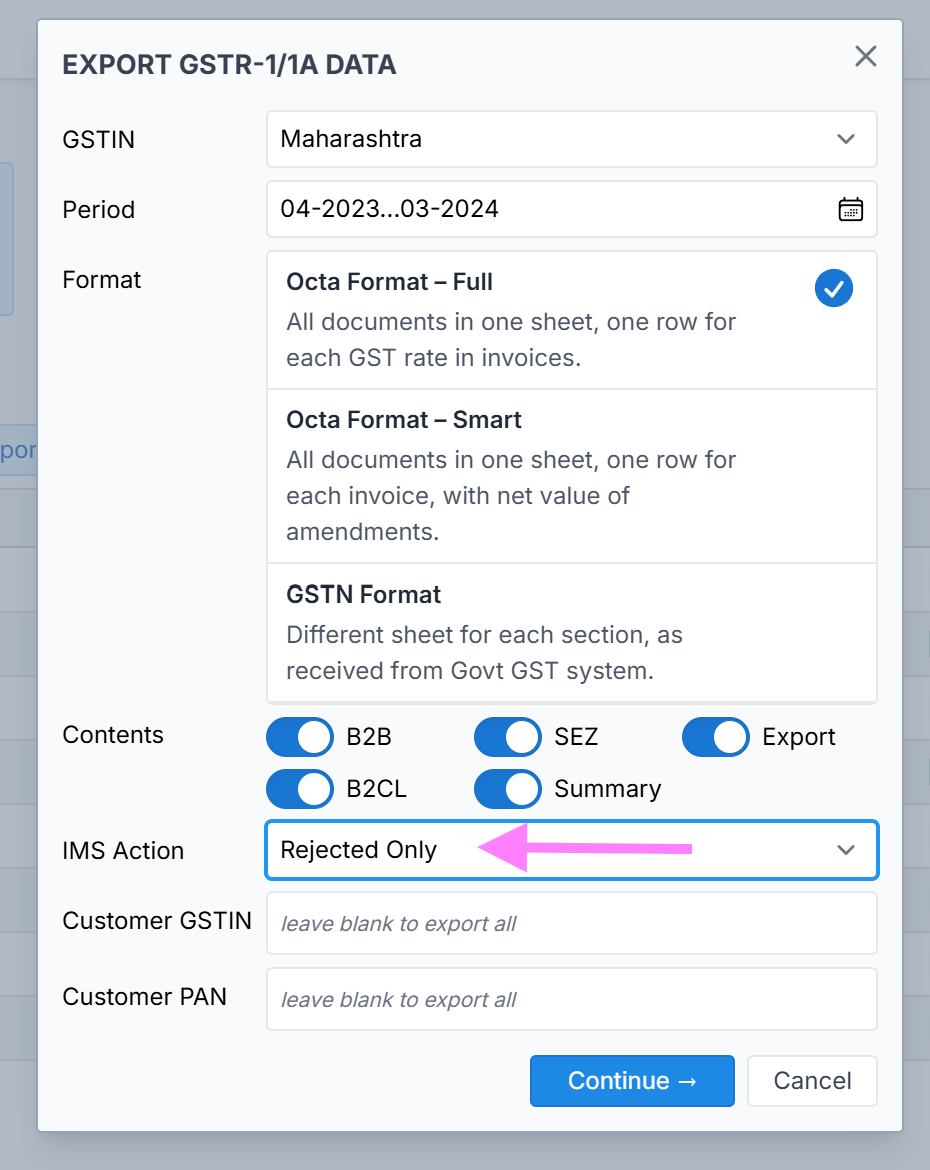Focus the Customer GSTIN input field
The image size is (930, 1170).
click(570, 923)
